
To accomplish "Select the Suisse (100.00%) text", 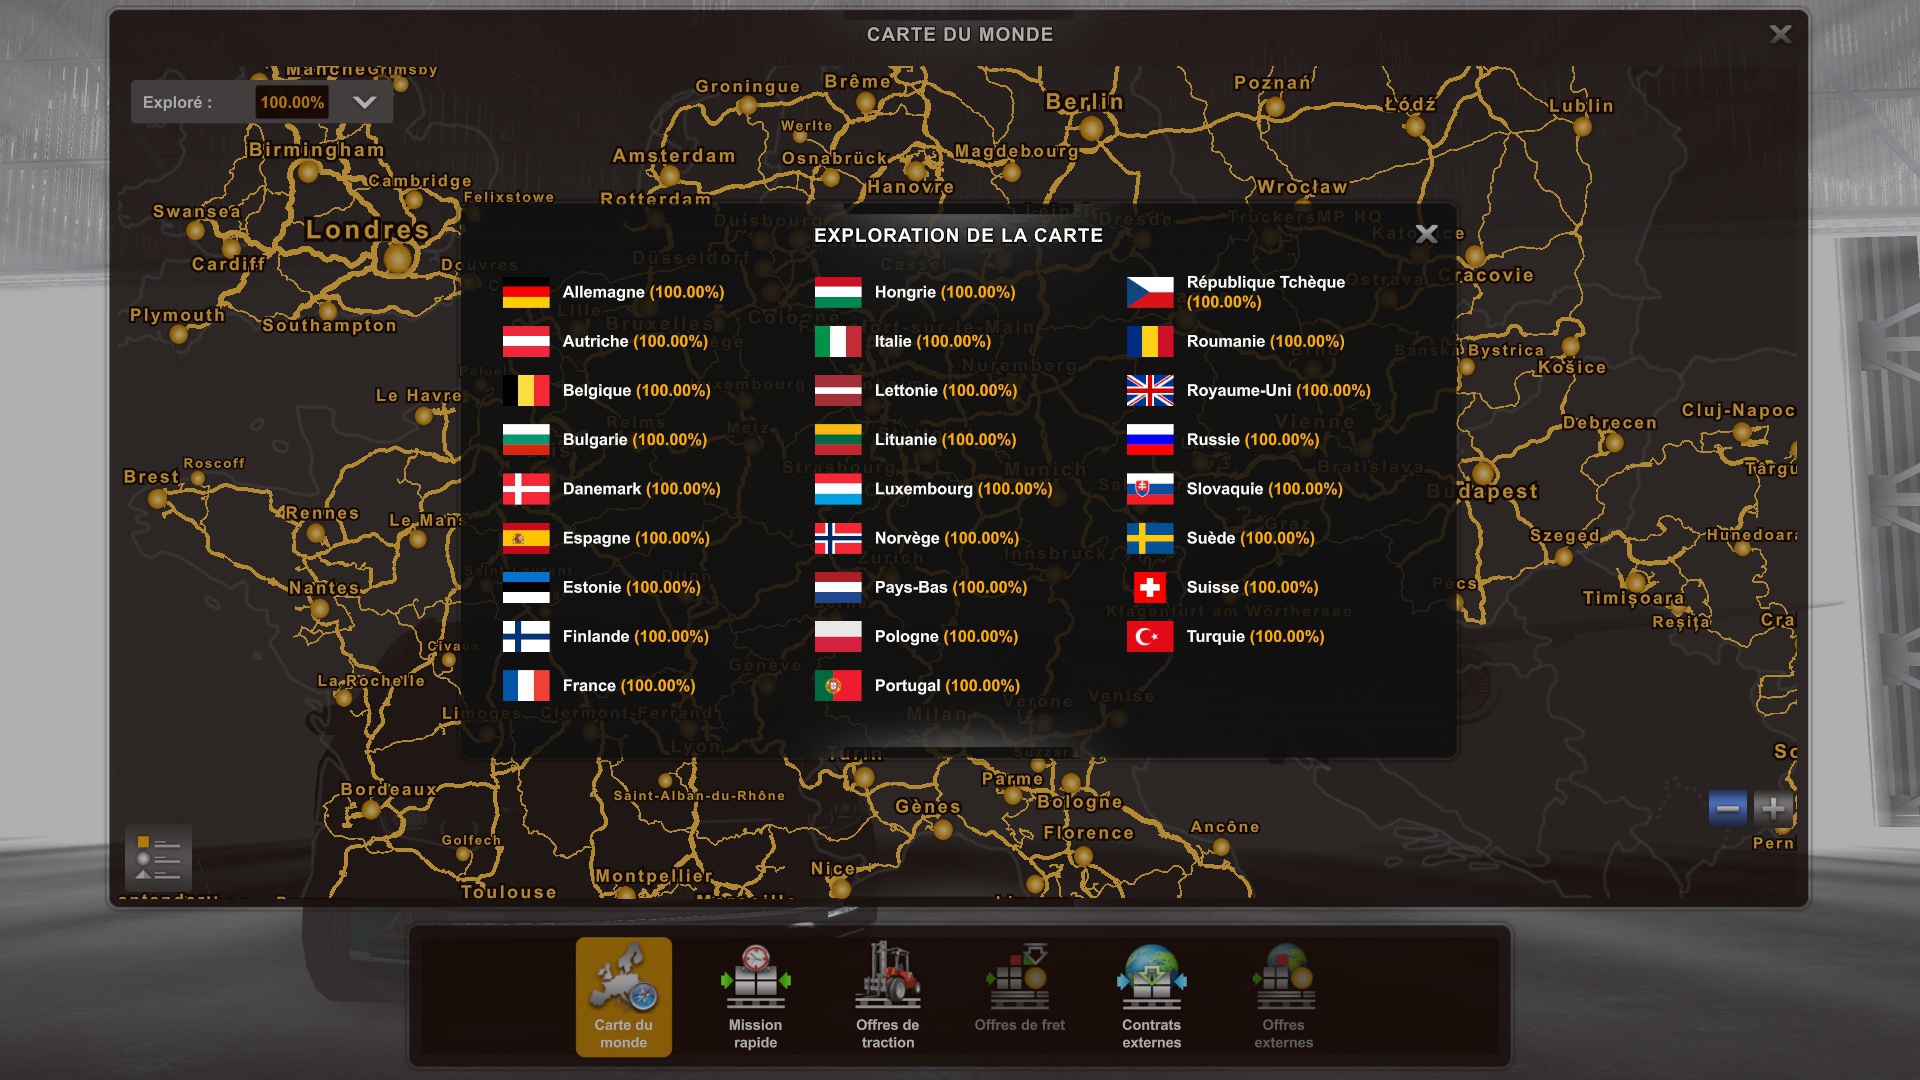I will click(1252, 587).
